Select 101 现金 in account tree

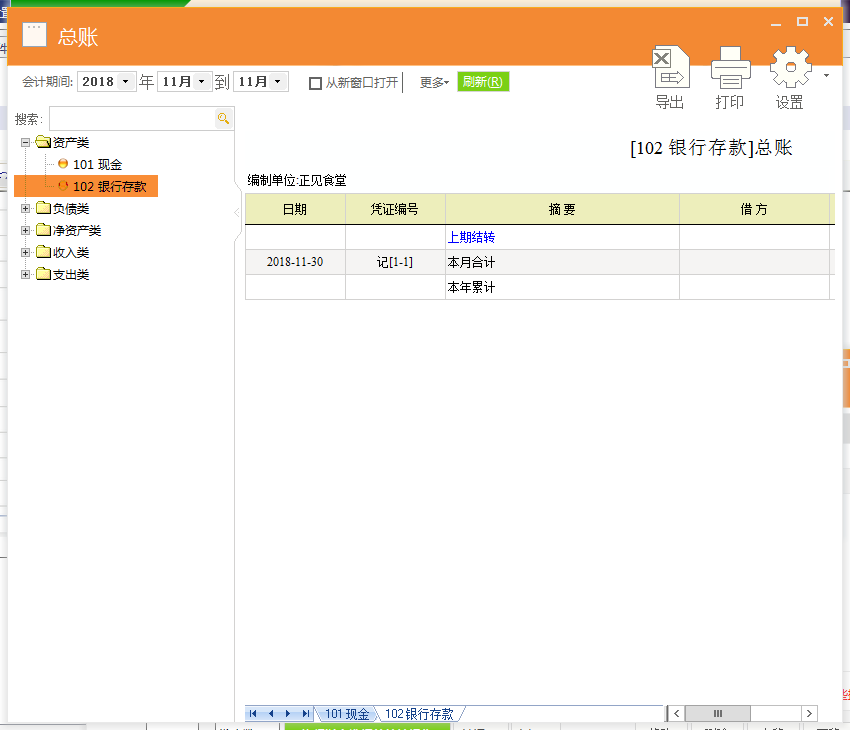coord(97,164)
